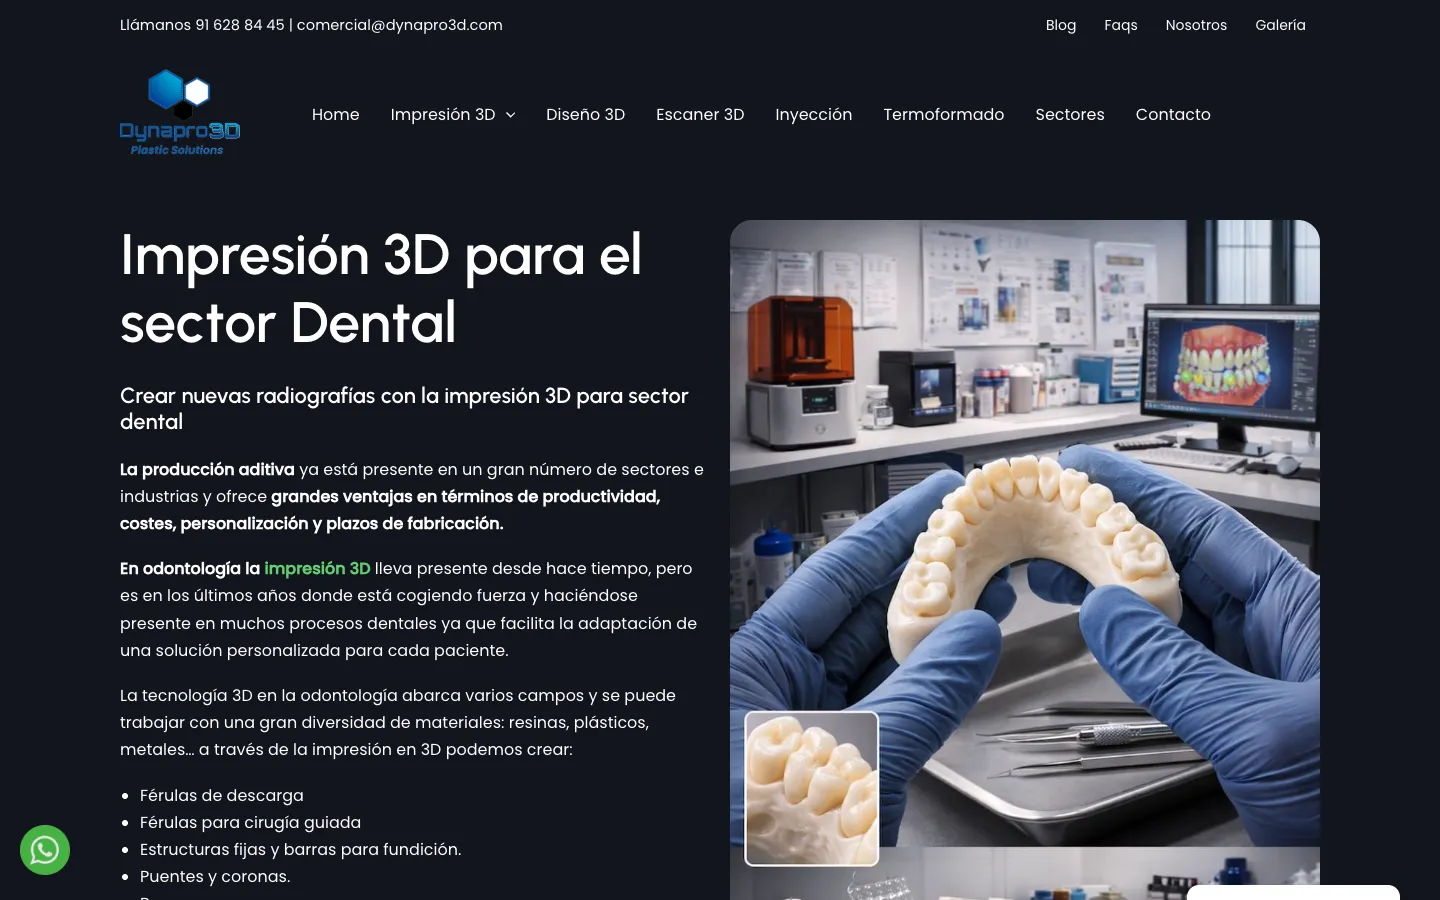Click the list item Puentes y coronas
Screen dimensions: 1440x900
coord(215,876)
